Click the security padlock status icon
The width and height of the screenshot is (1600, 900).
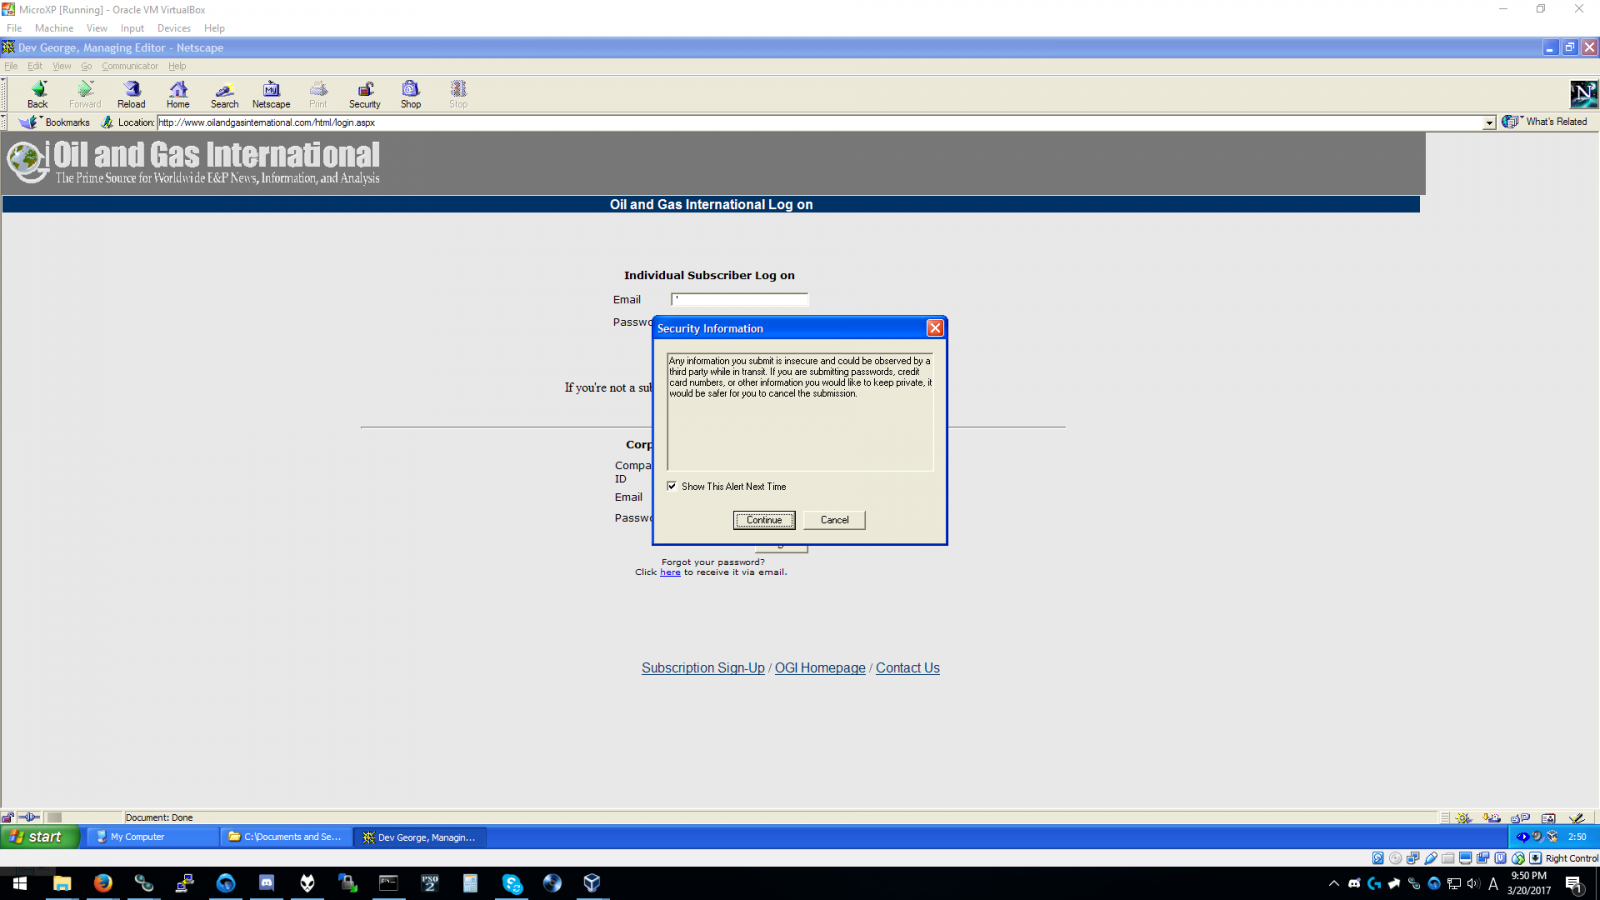click(8, 817)
